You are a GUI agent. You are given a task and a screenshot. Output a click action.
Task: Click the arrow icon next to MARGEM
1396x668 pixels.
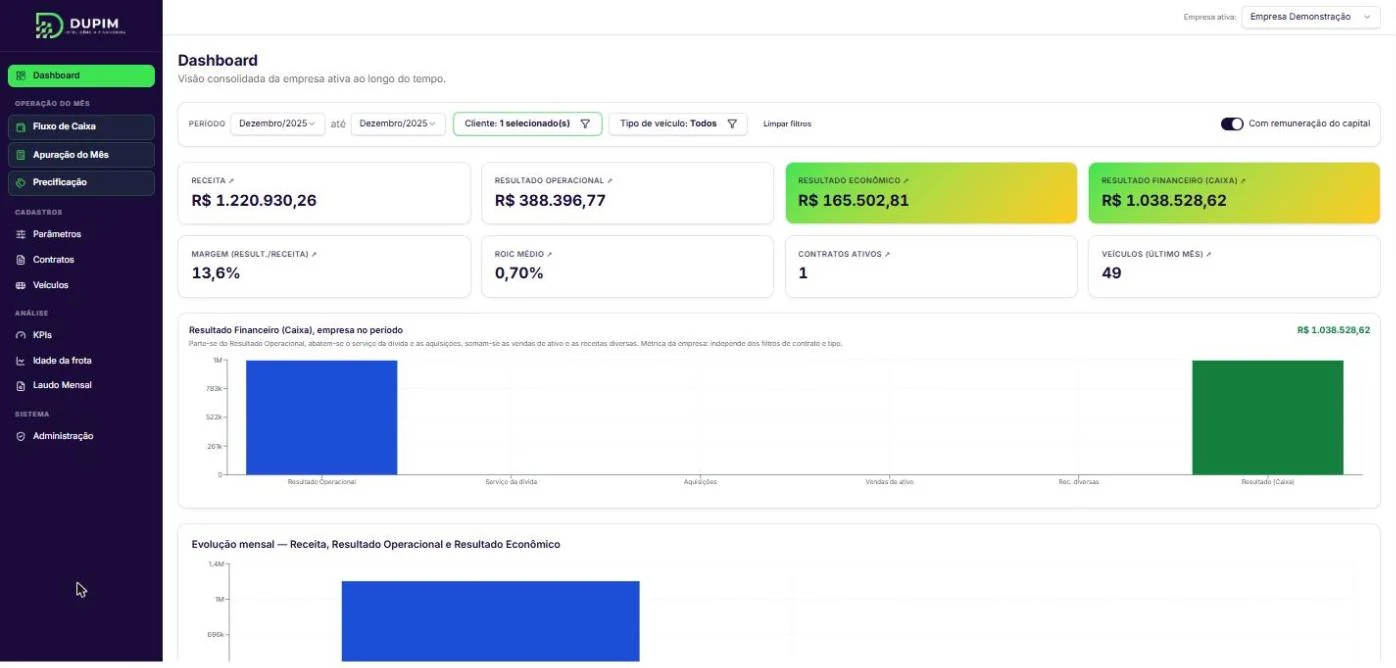tap(314, 255)
